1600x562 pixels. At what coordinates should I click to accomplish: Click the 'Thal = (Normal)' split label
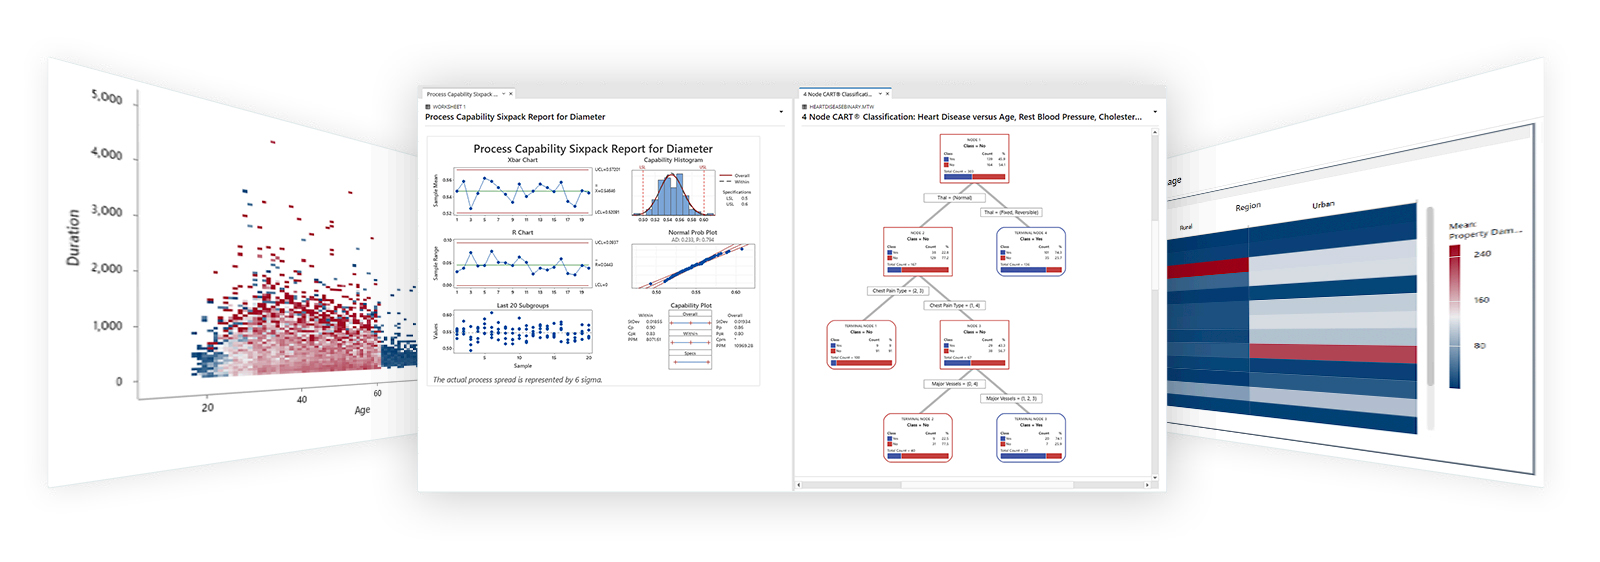[x=954, y=198]
